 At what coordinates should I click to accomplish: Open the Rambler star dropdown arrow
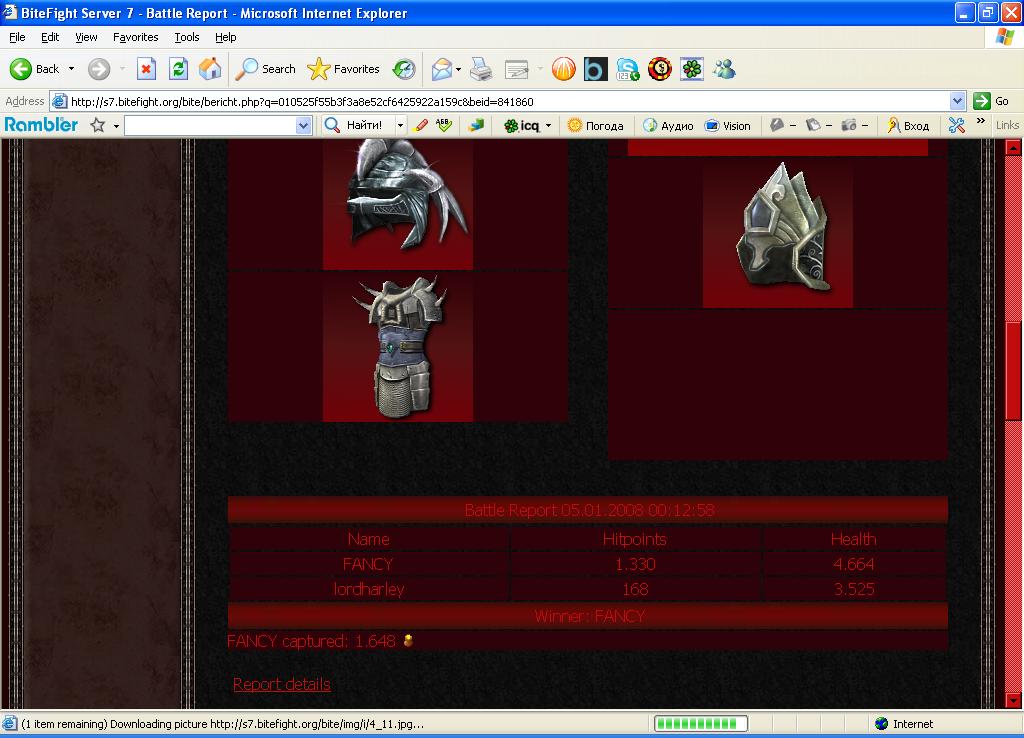pos(116,125)
